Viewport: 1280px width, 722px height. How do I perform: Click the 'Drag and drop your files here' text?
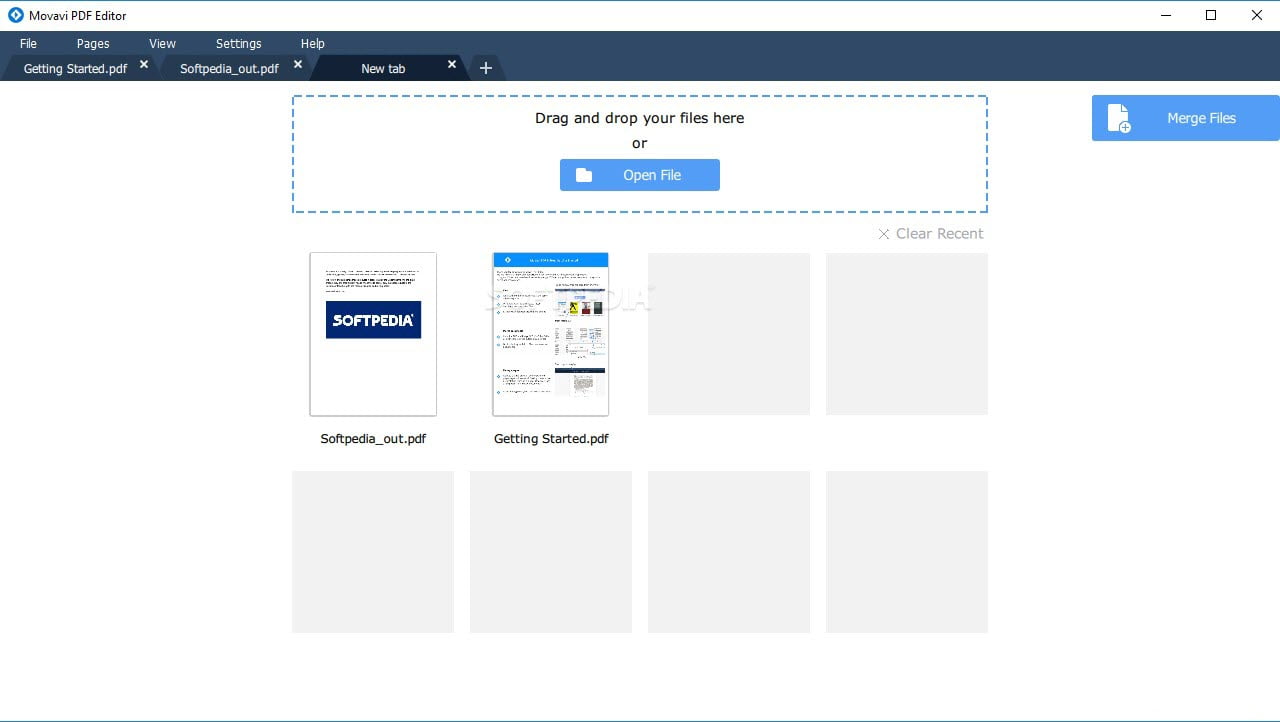click(x=640, y=118)
